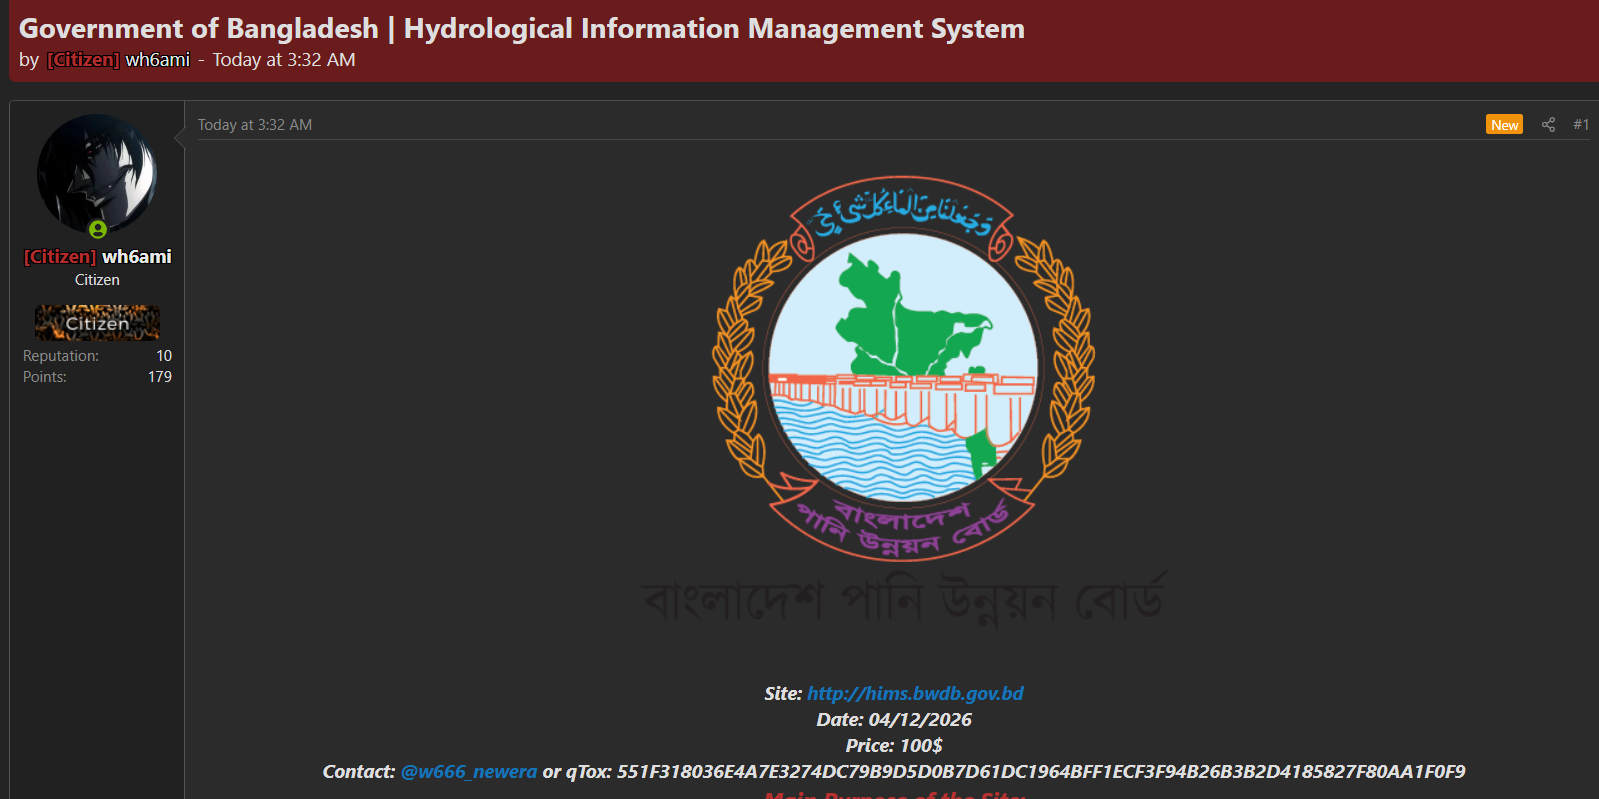This screenshot has height=799, width=1599.
Task: Click the Citizen rank banner image
Action: [x=97, y=323]
